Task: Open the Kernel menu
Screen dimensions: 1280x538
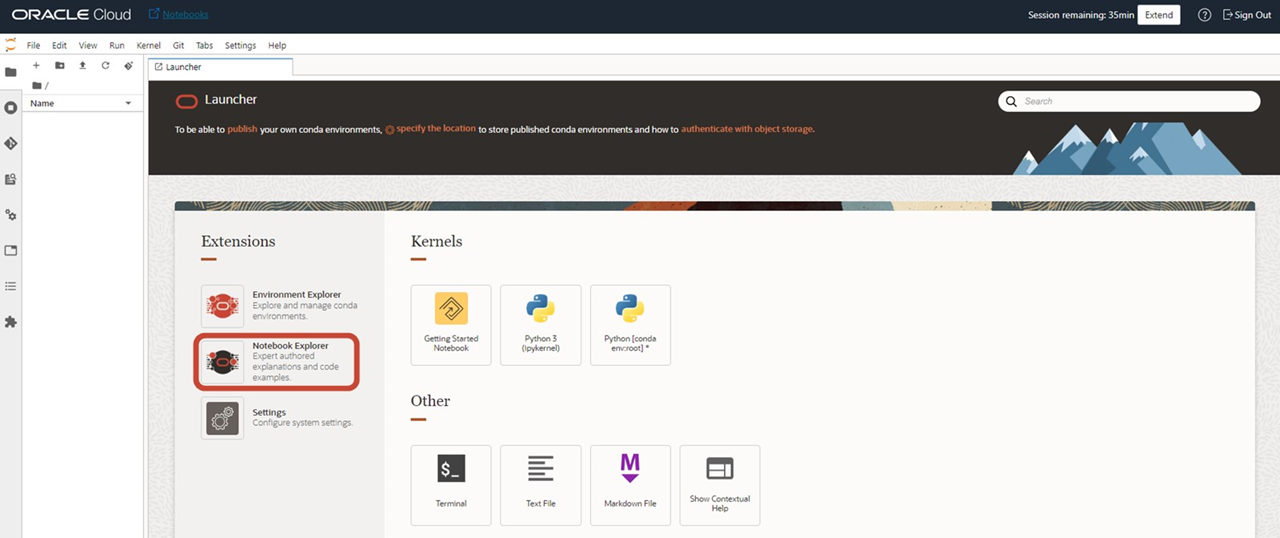Action: tap(148, 46)
